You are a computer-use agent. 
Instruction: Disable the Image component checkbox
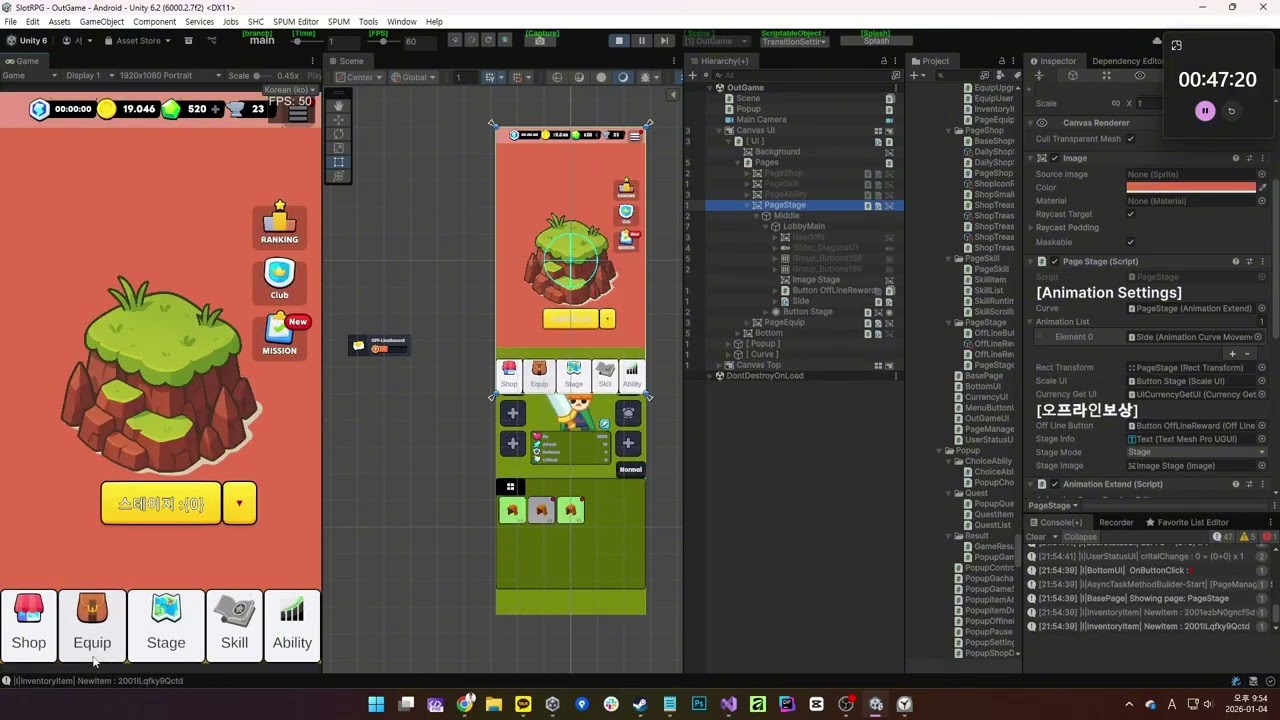coord(1054,158)
